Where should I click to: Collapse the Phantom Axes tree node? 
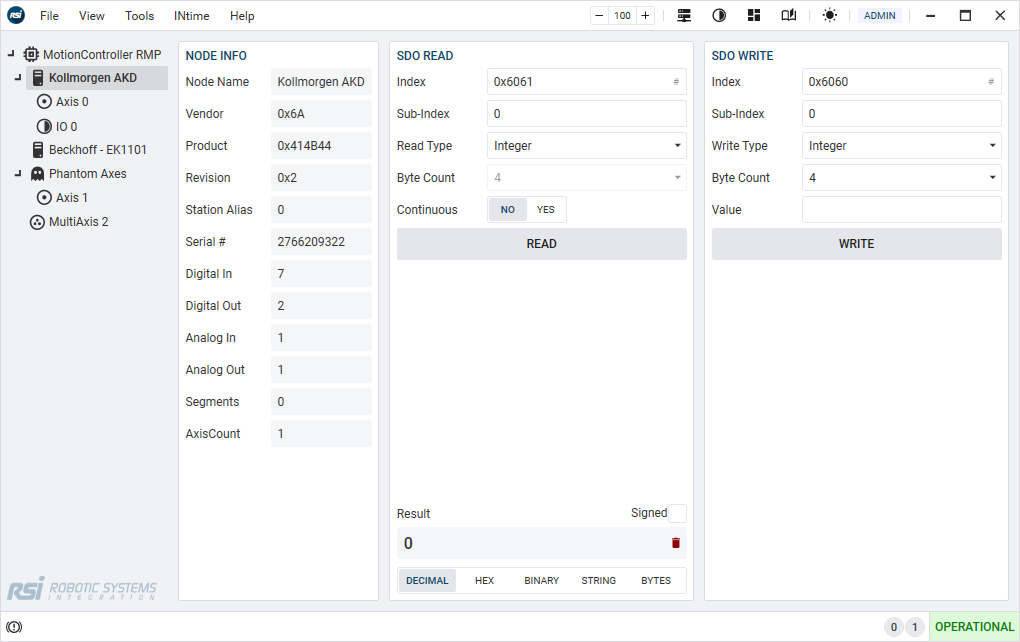point(18,174)
